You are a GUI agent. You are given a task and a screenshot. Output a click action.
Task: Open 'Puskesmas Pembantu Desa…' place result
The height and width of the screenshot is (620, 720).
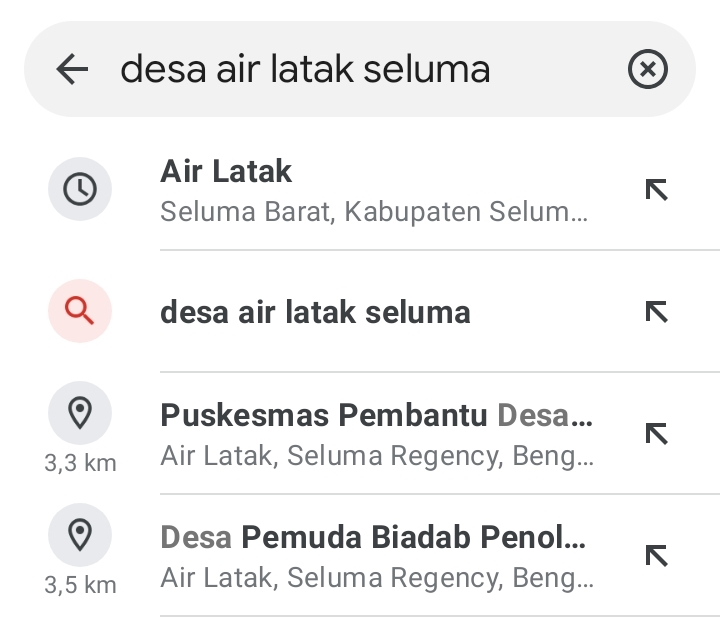pos(360,434)
